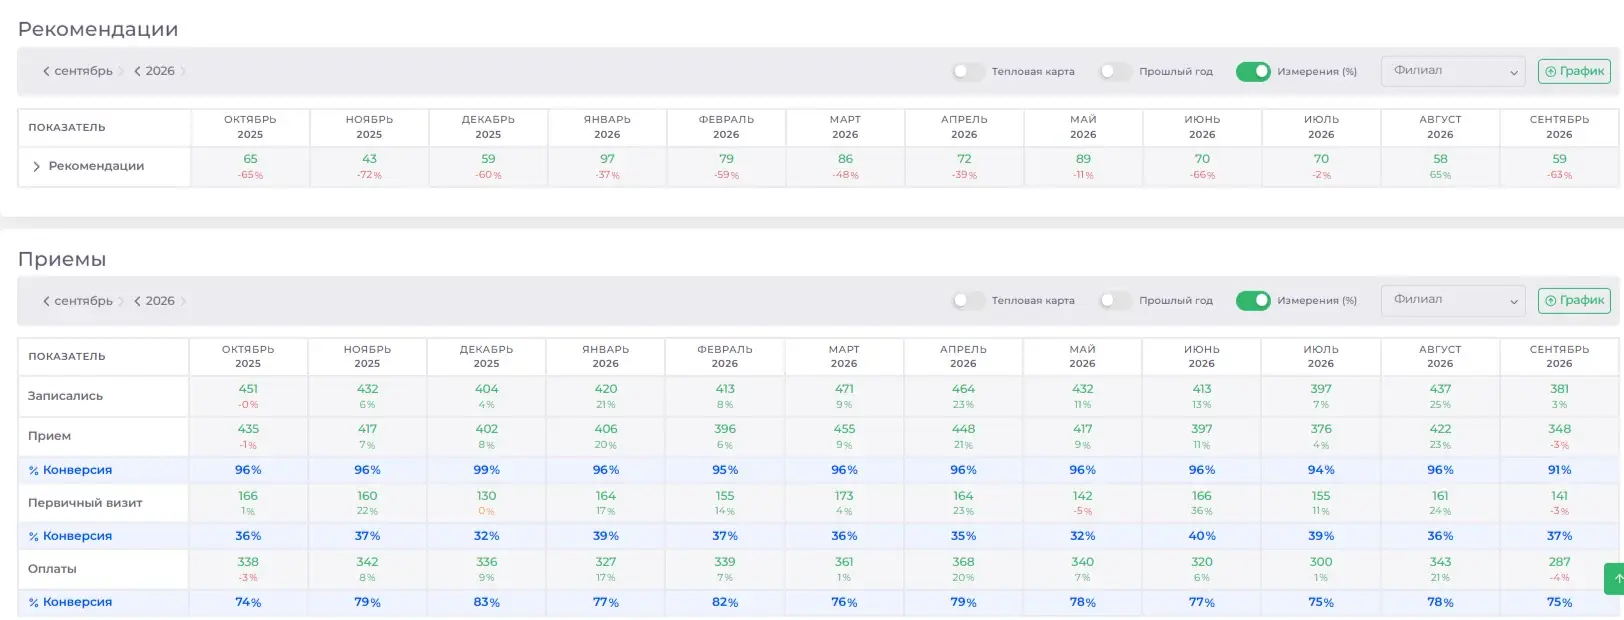Screen dimensions: 1624x620
Task: Go to previous year in Приемы panel
Action: [x=137, y=301]
